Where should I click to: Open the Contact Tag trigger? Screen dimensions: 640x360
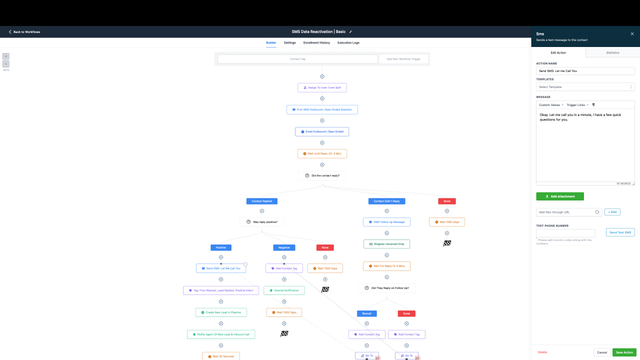tap(298, 59)
